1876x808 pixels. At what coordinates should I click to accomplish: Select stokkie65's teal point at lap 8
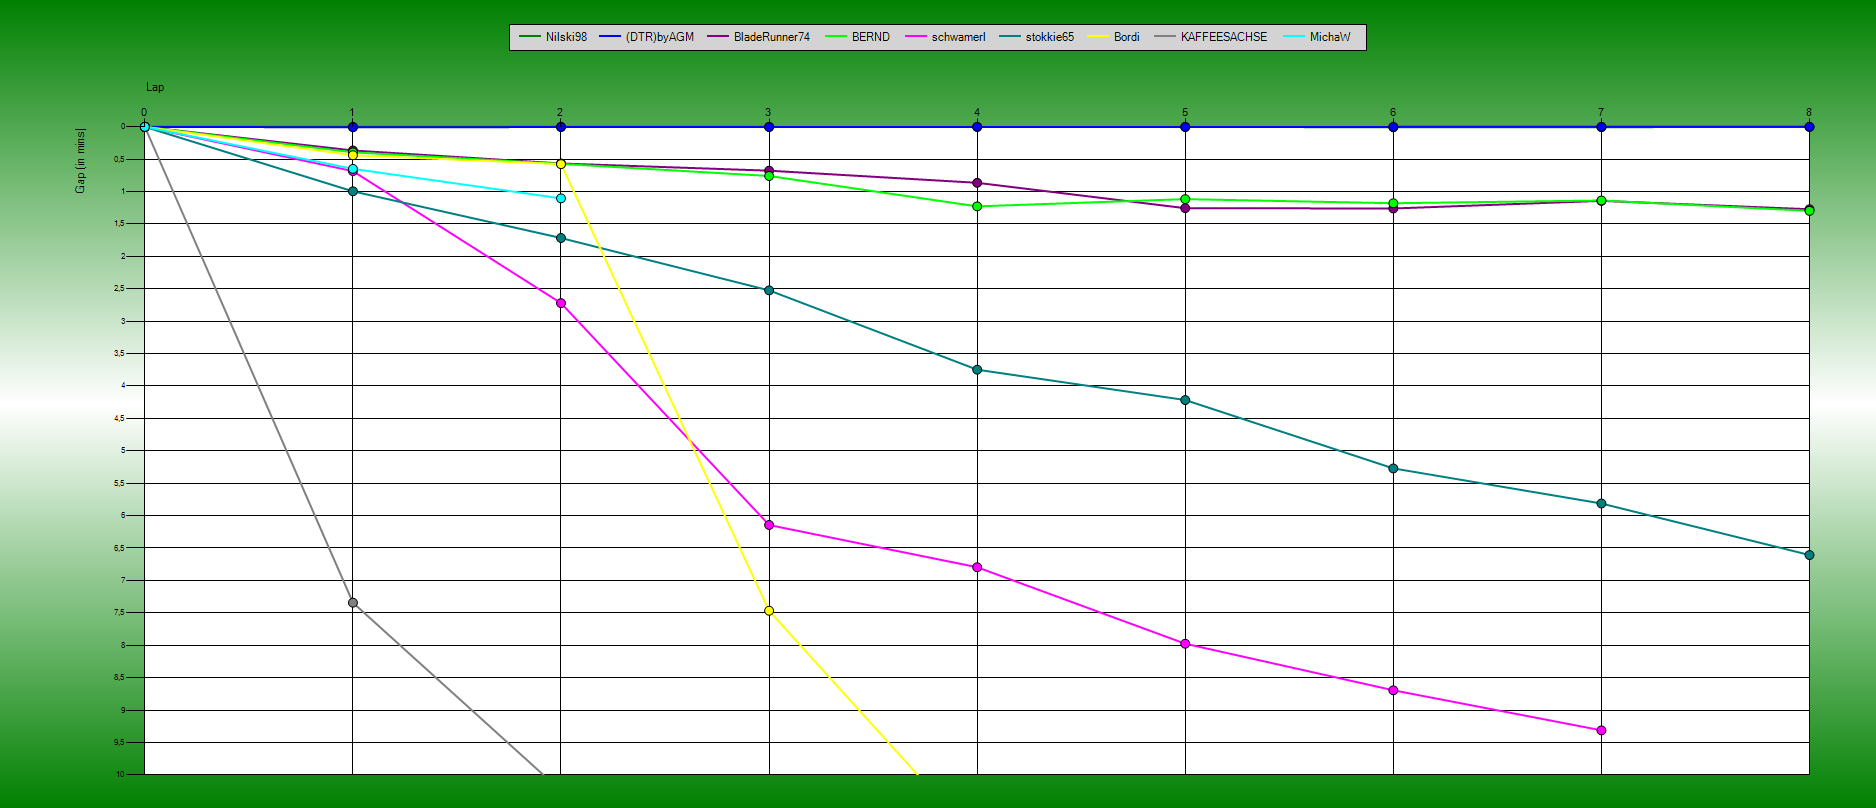tap(1809, 555)
